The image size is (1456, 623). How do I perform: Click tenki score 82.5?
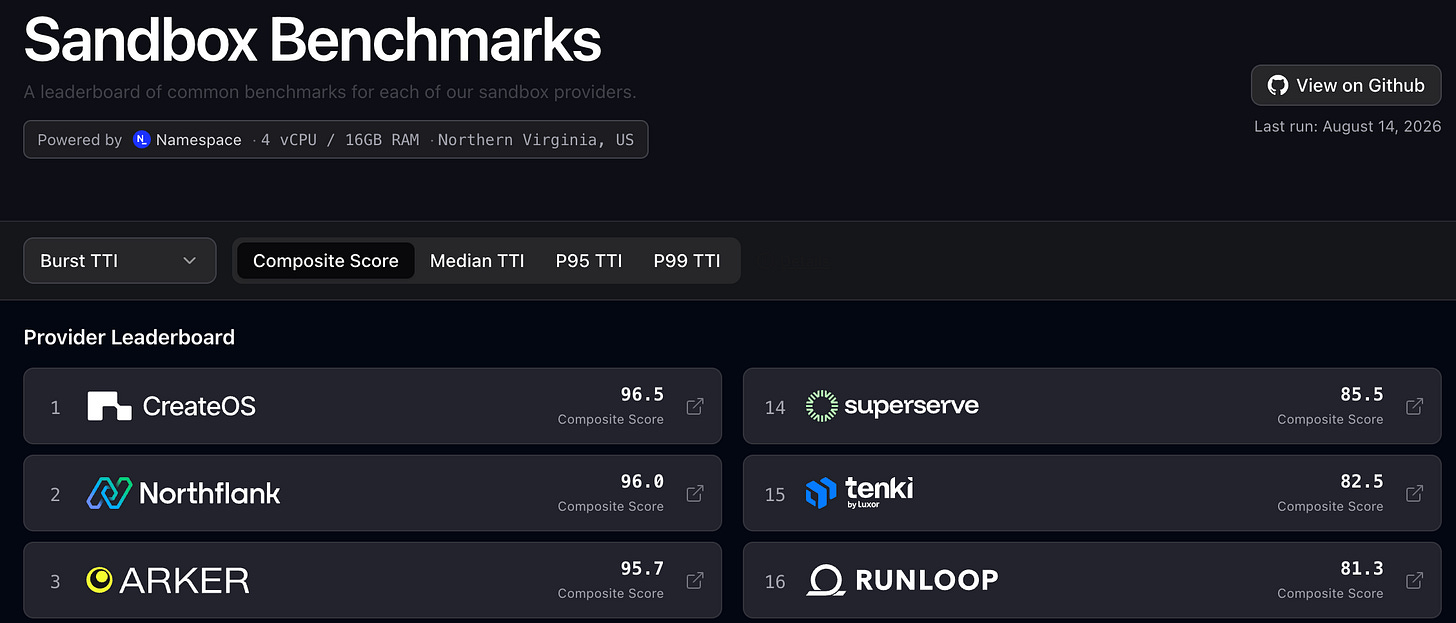pyautogui.click(x=1362, y=482)
